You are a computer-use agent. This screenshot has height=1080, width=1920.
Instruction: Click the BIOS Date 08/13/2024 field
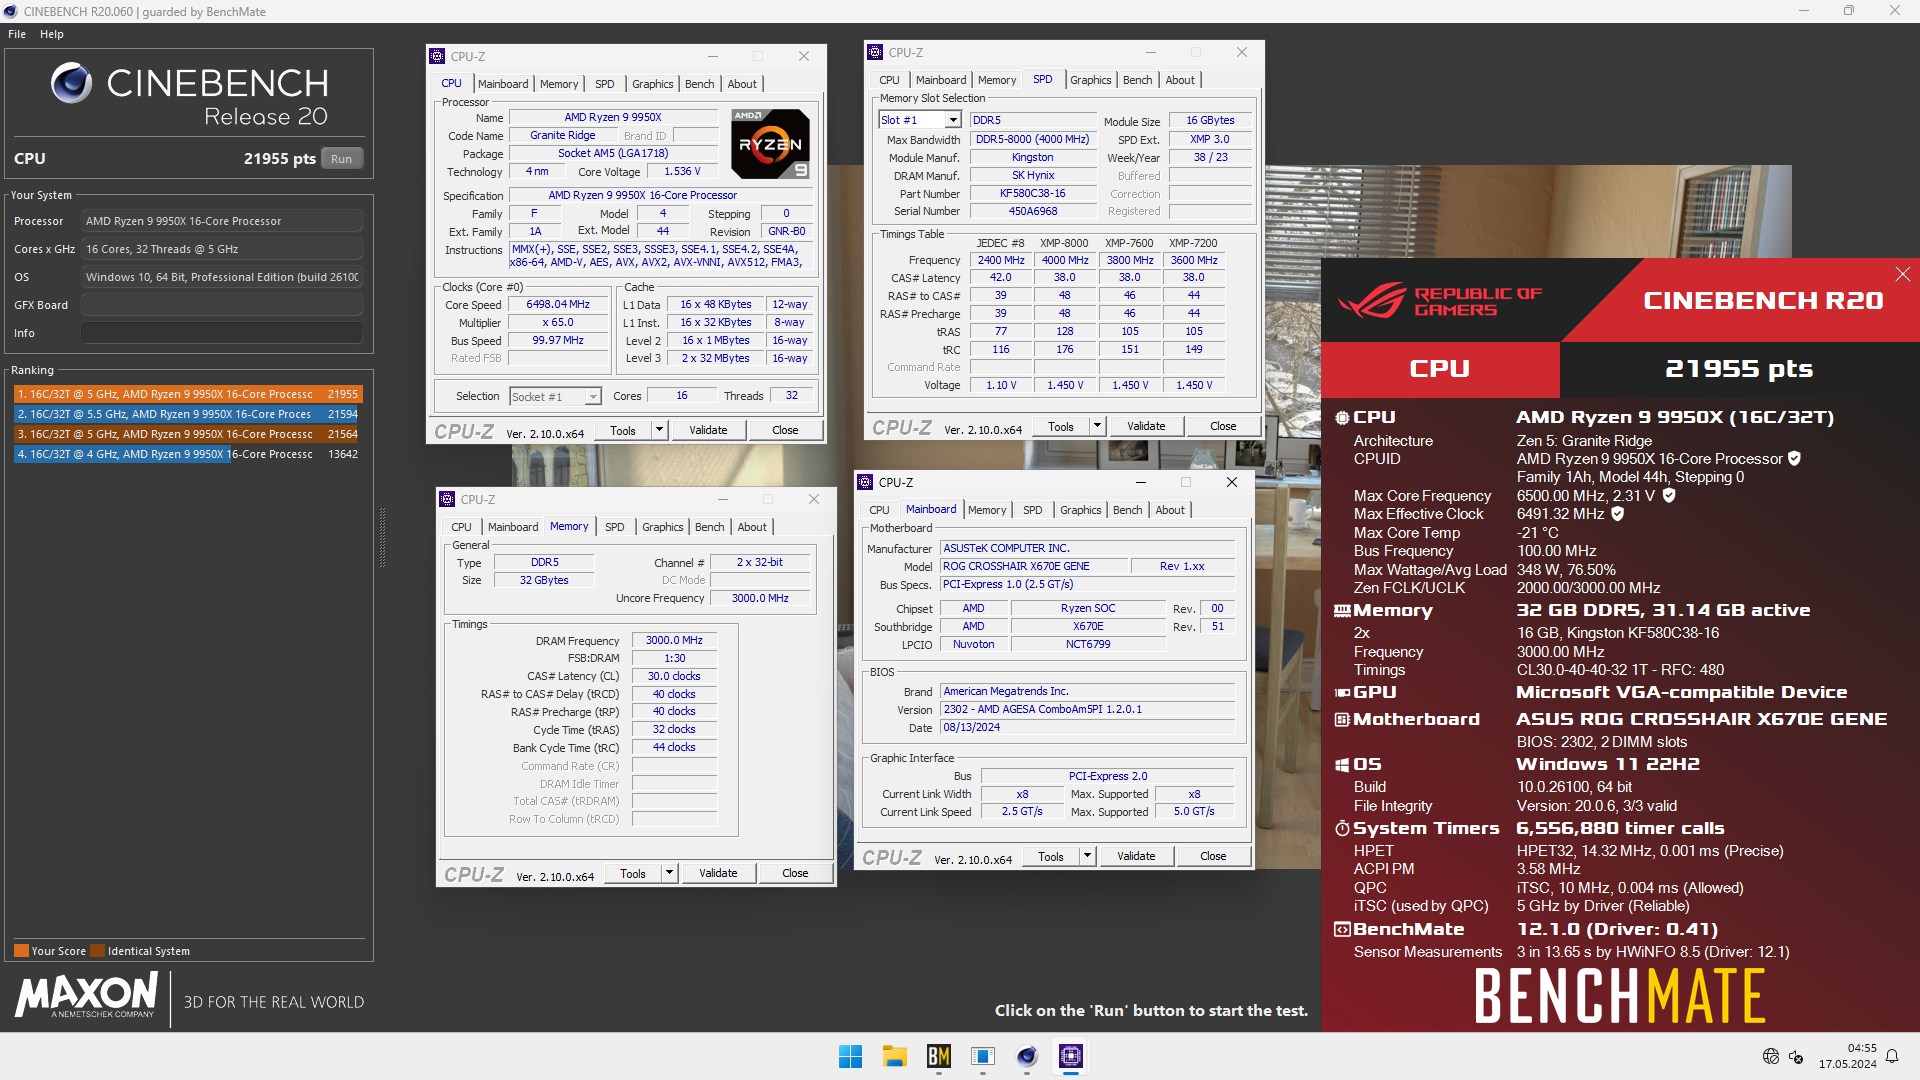[x=1088, y=727]
